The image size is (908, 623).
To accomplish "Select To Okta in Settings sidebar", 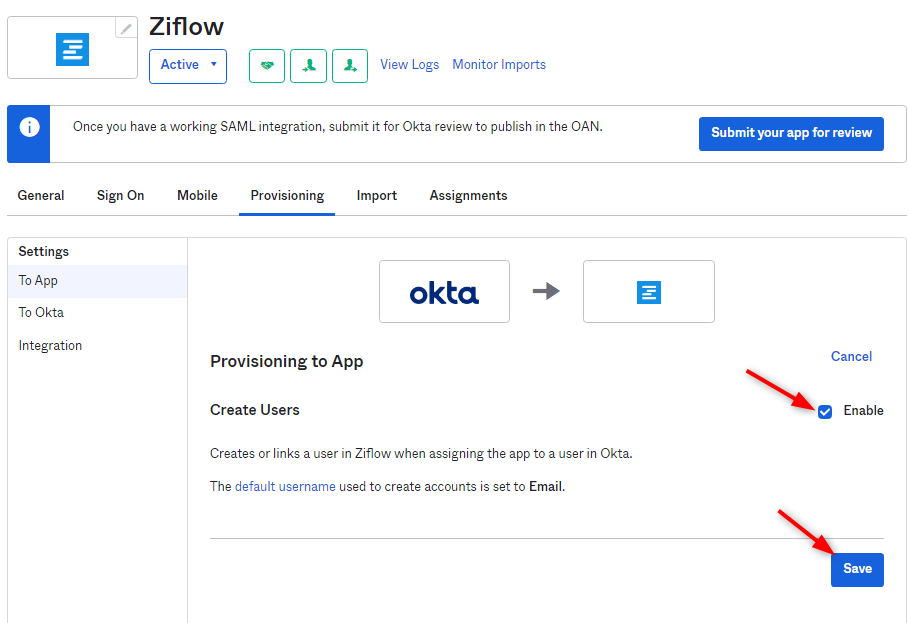I will (41, 313).
